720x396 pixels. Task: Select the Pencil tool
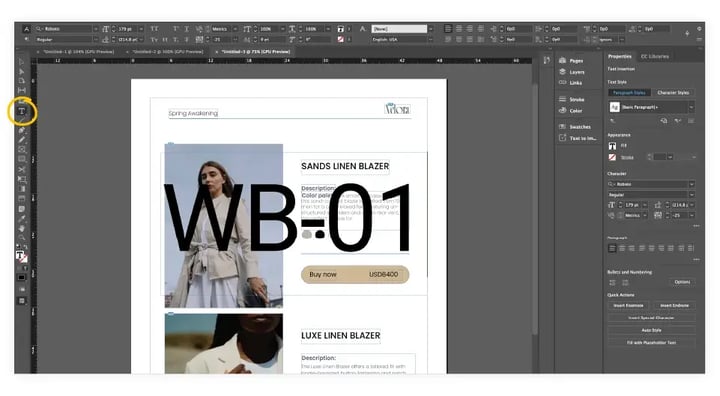point(22,140)
